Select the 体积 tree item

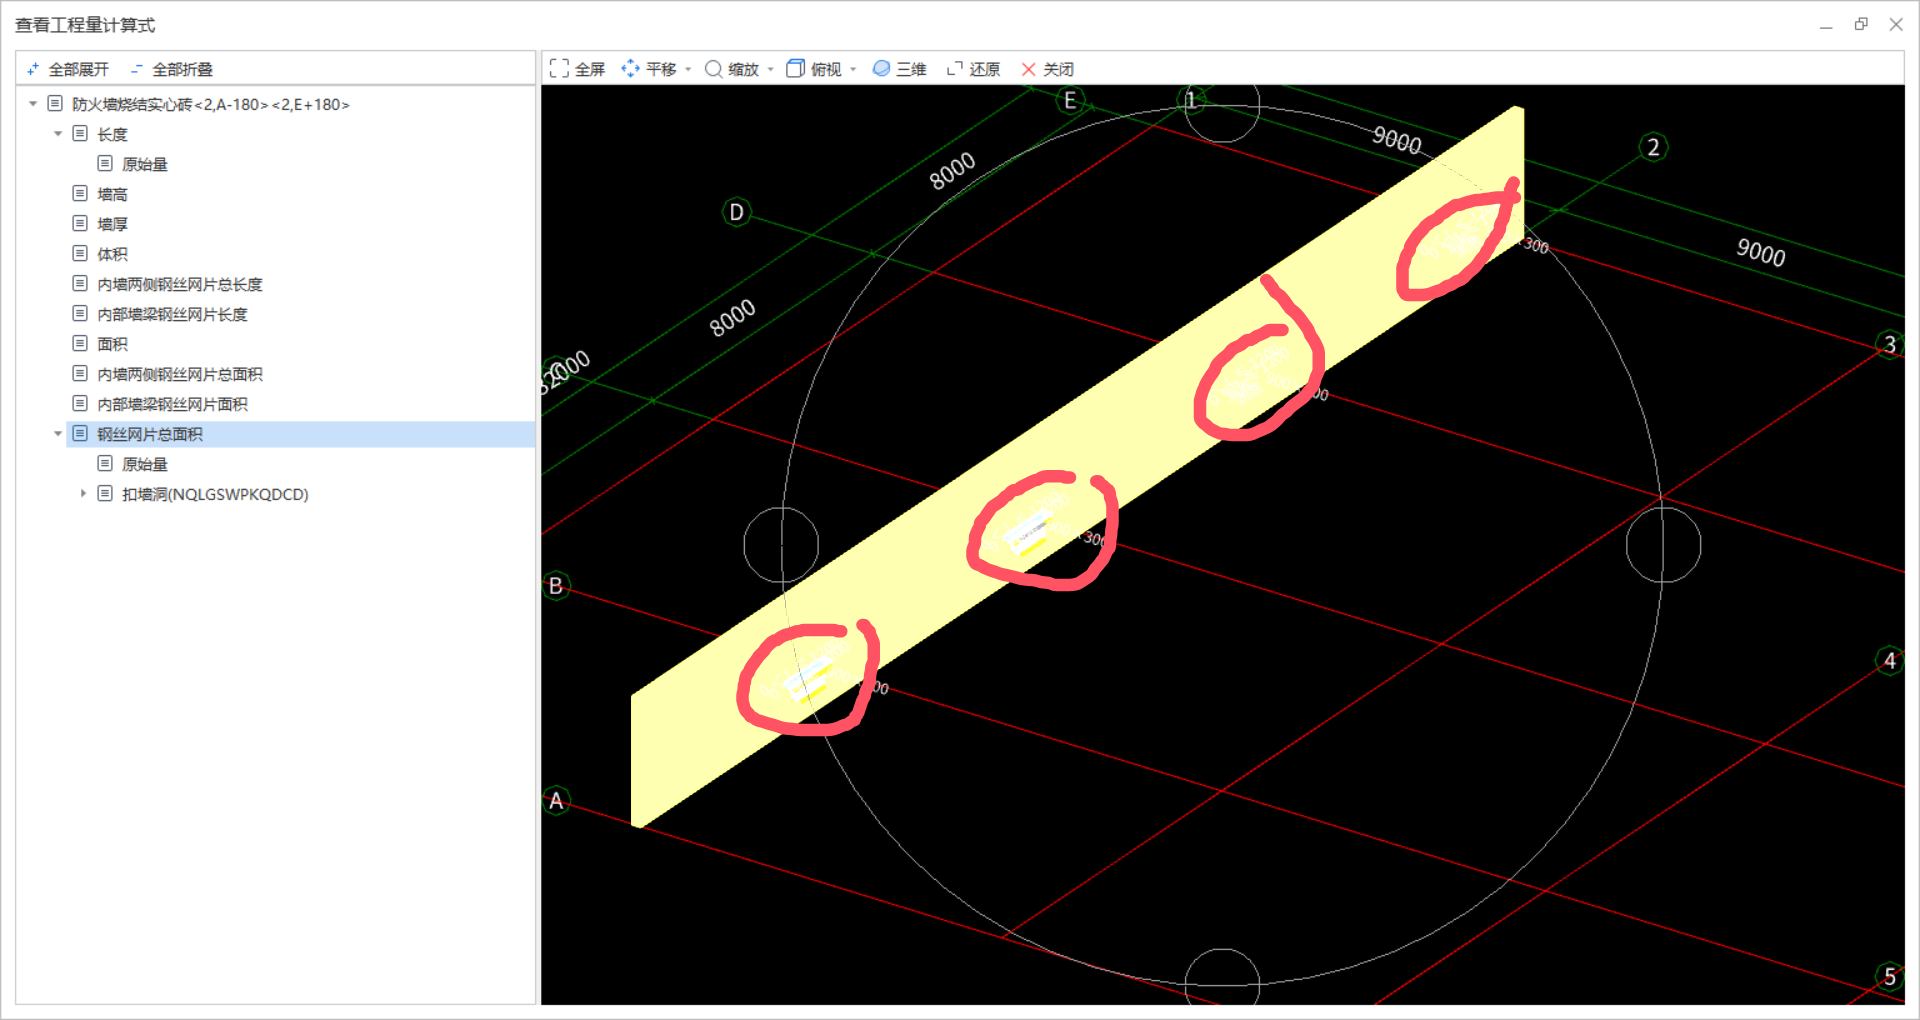(112, 254)
